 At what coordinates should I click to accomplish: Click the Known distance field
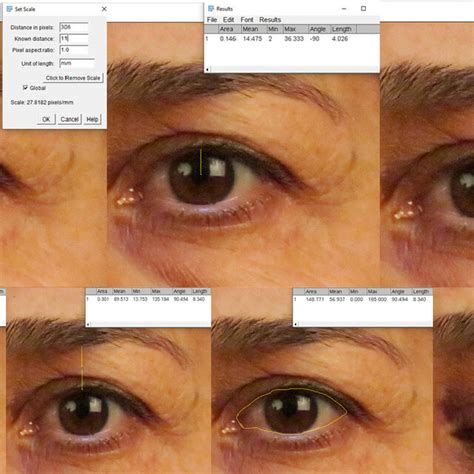[x=74, y=39]
